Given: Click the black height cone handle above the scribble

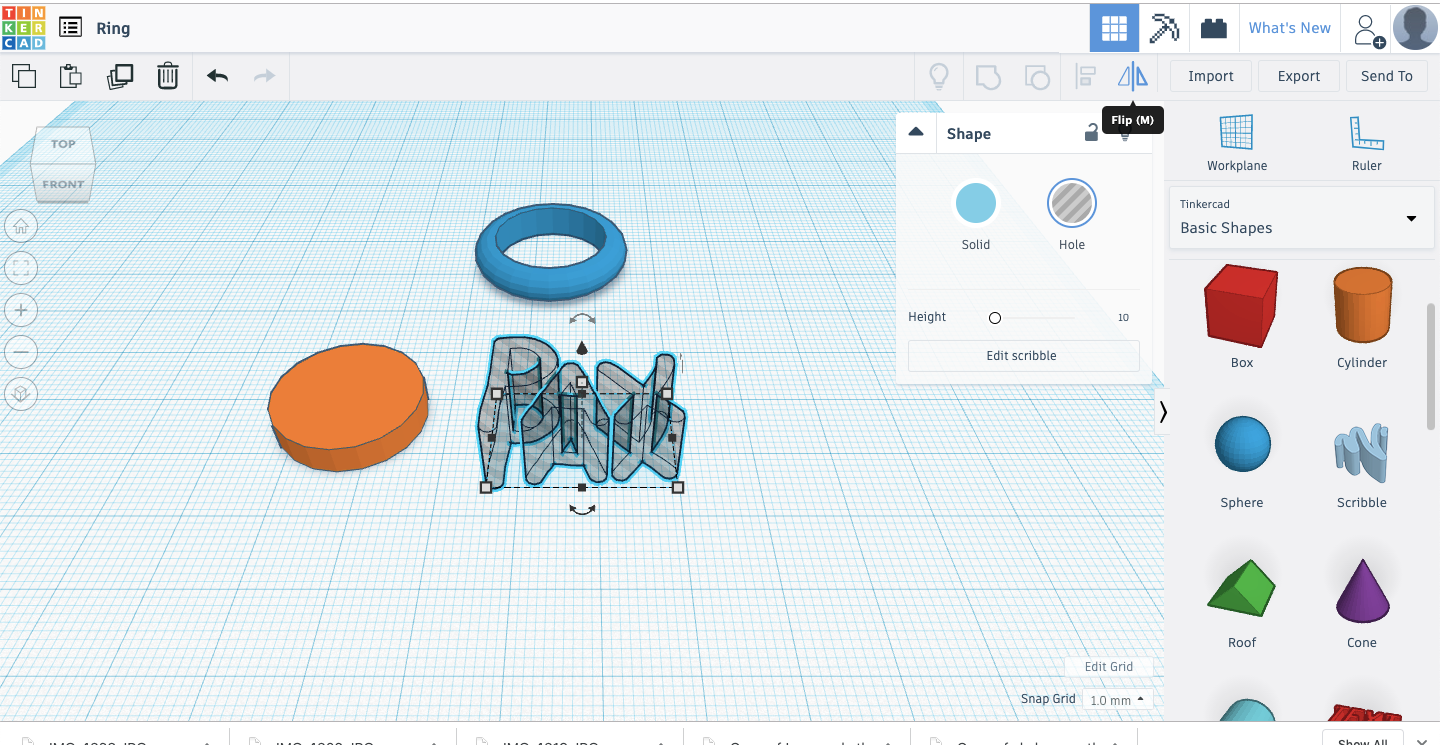Looking at the screenshot, I should 582,347.
